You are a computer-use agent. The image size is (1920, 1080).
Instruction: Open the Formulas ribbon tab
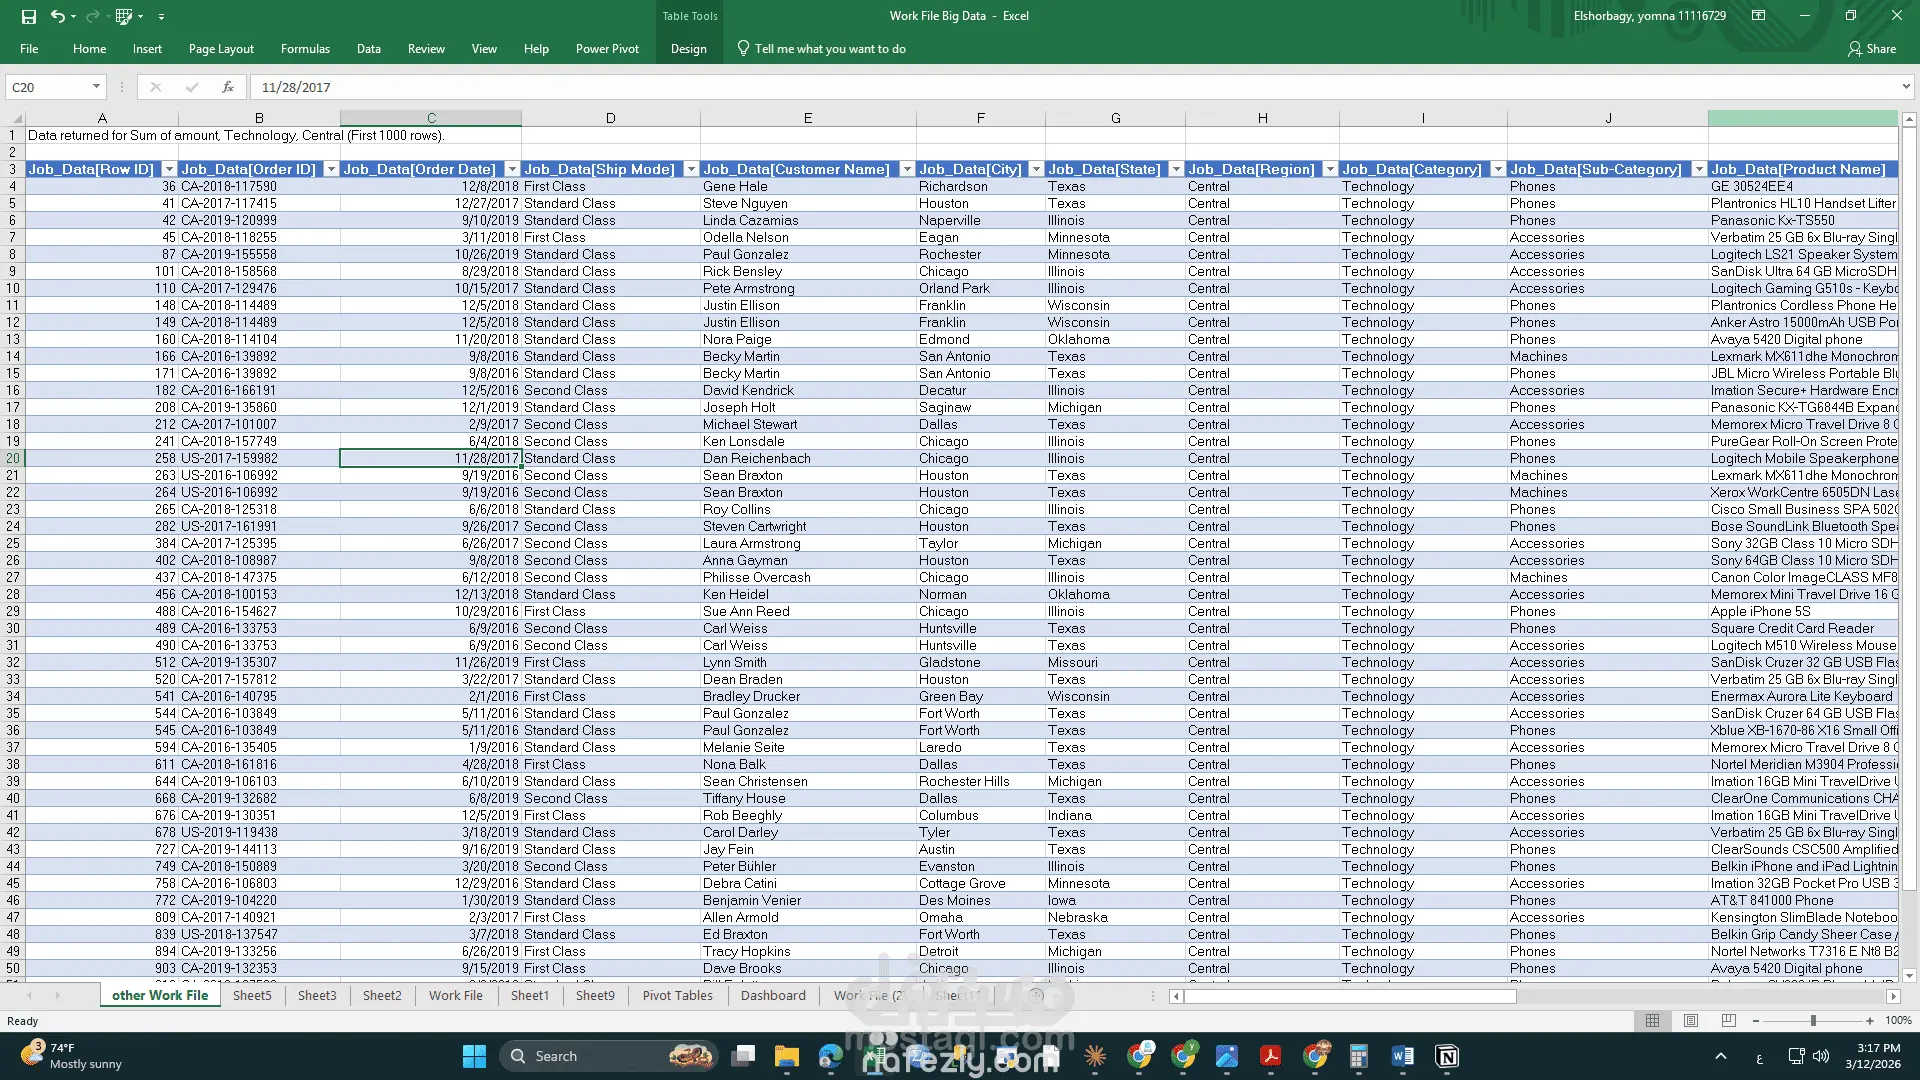(305, 48)
